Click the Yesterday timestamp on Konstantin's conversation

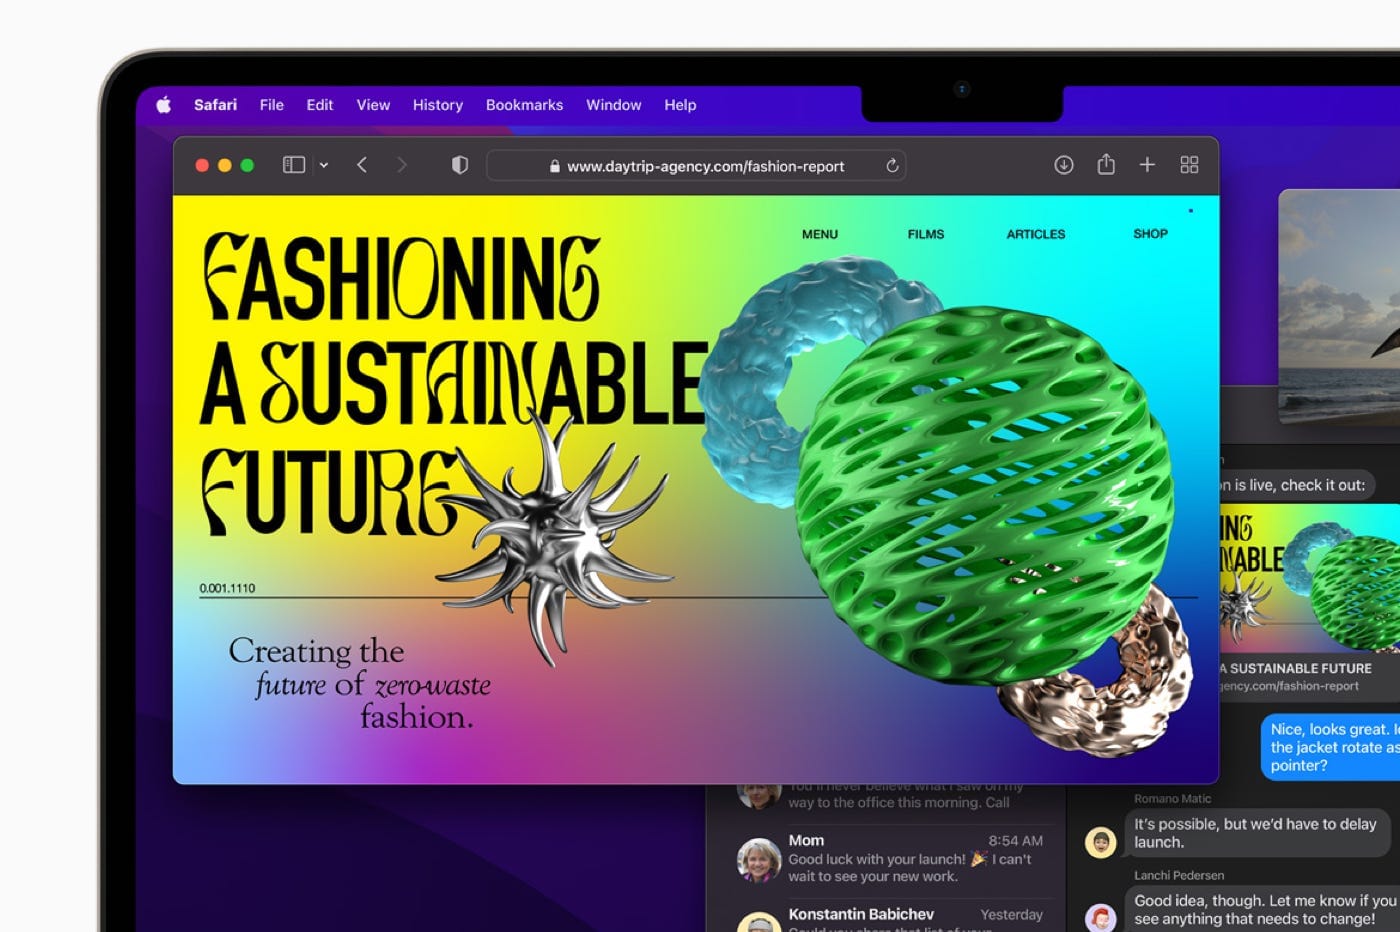1011,915
